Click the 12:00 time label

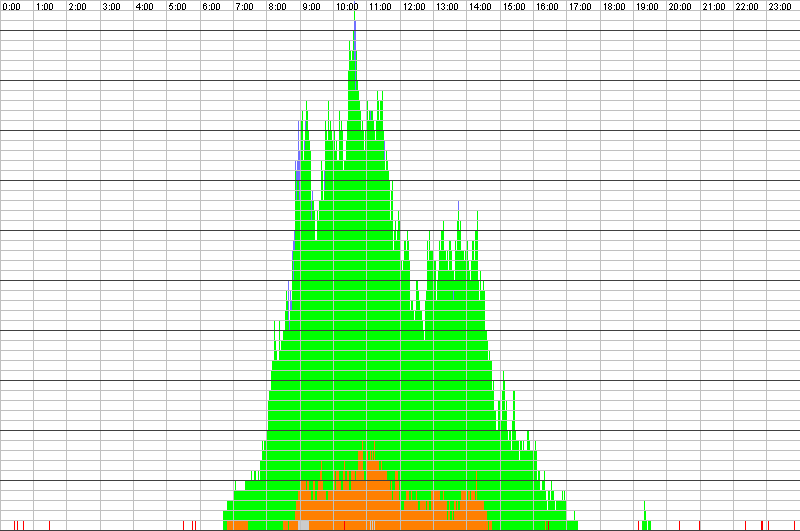point(414,7)
